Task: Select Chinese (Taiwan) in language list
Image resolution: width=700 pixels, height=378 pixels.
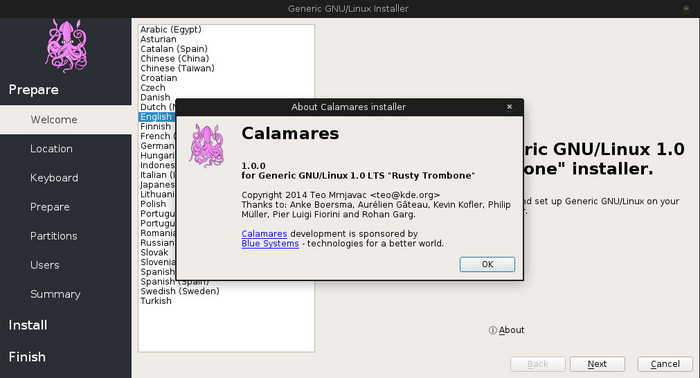Action: (177, 68)
